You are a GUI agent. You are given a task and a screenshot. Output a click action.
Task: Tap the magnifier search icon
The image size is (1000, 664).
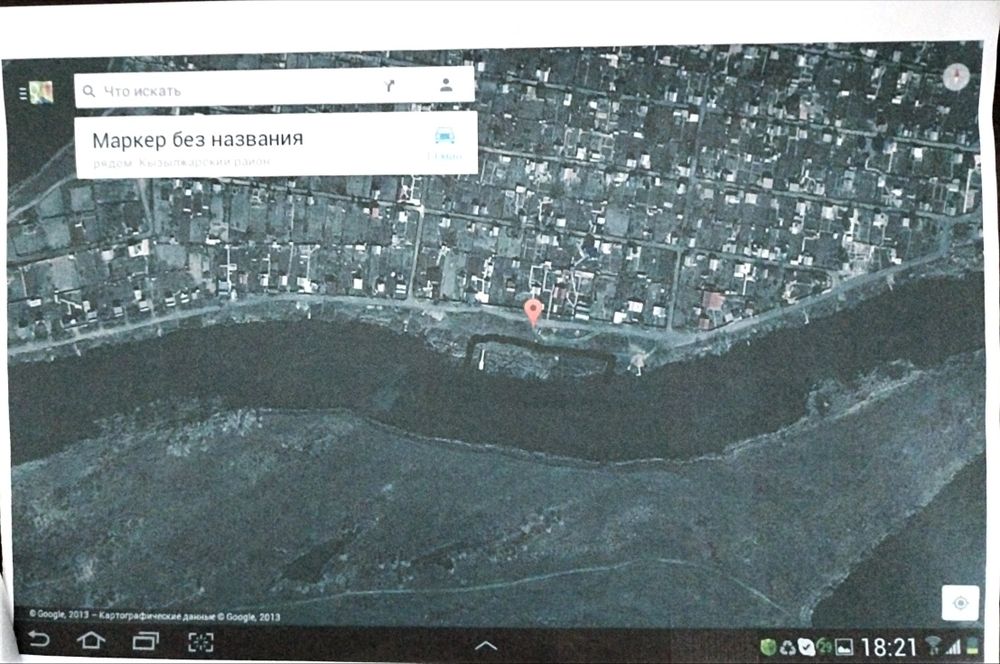89,91
